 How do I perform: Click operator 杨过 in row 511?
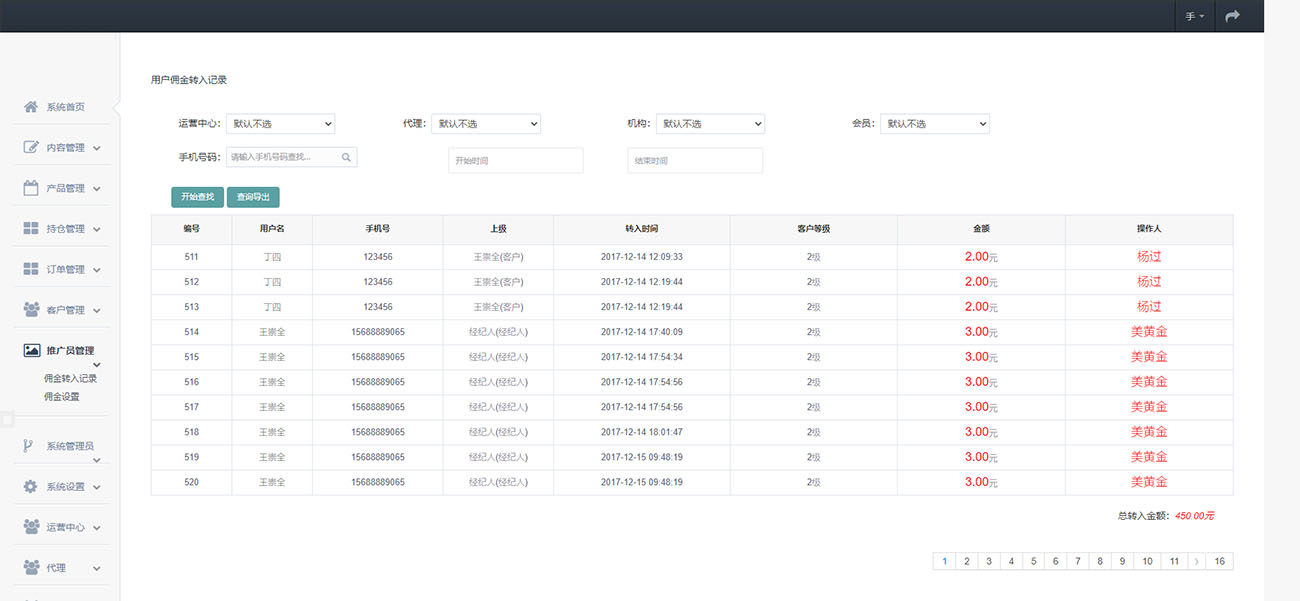click(x=1149, y=257)
